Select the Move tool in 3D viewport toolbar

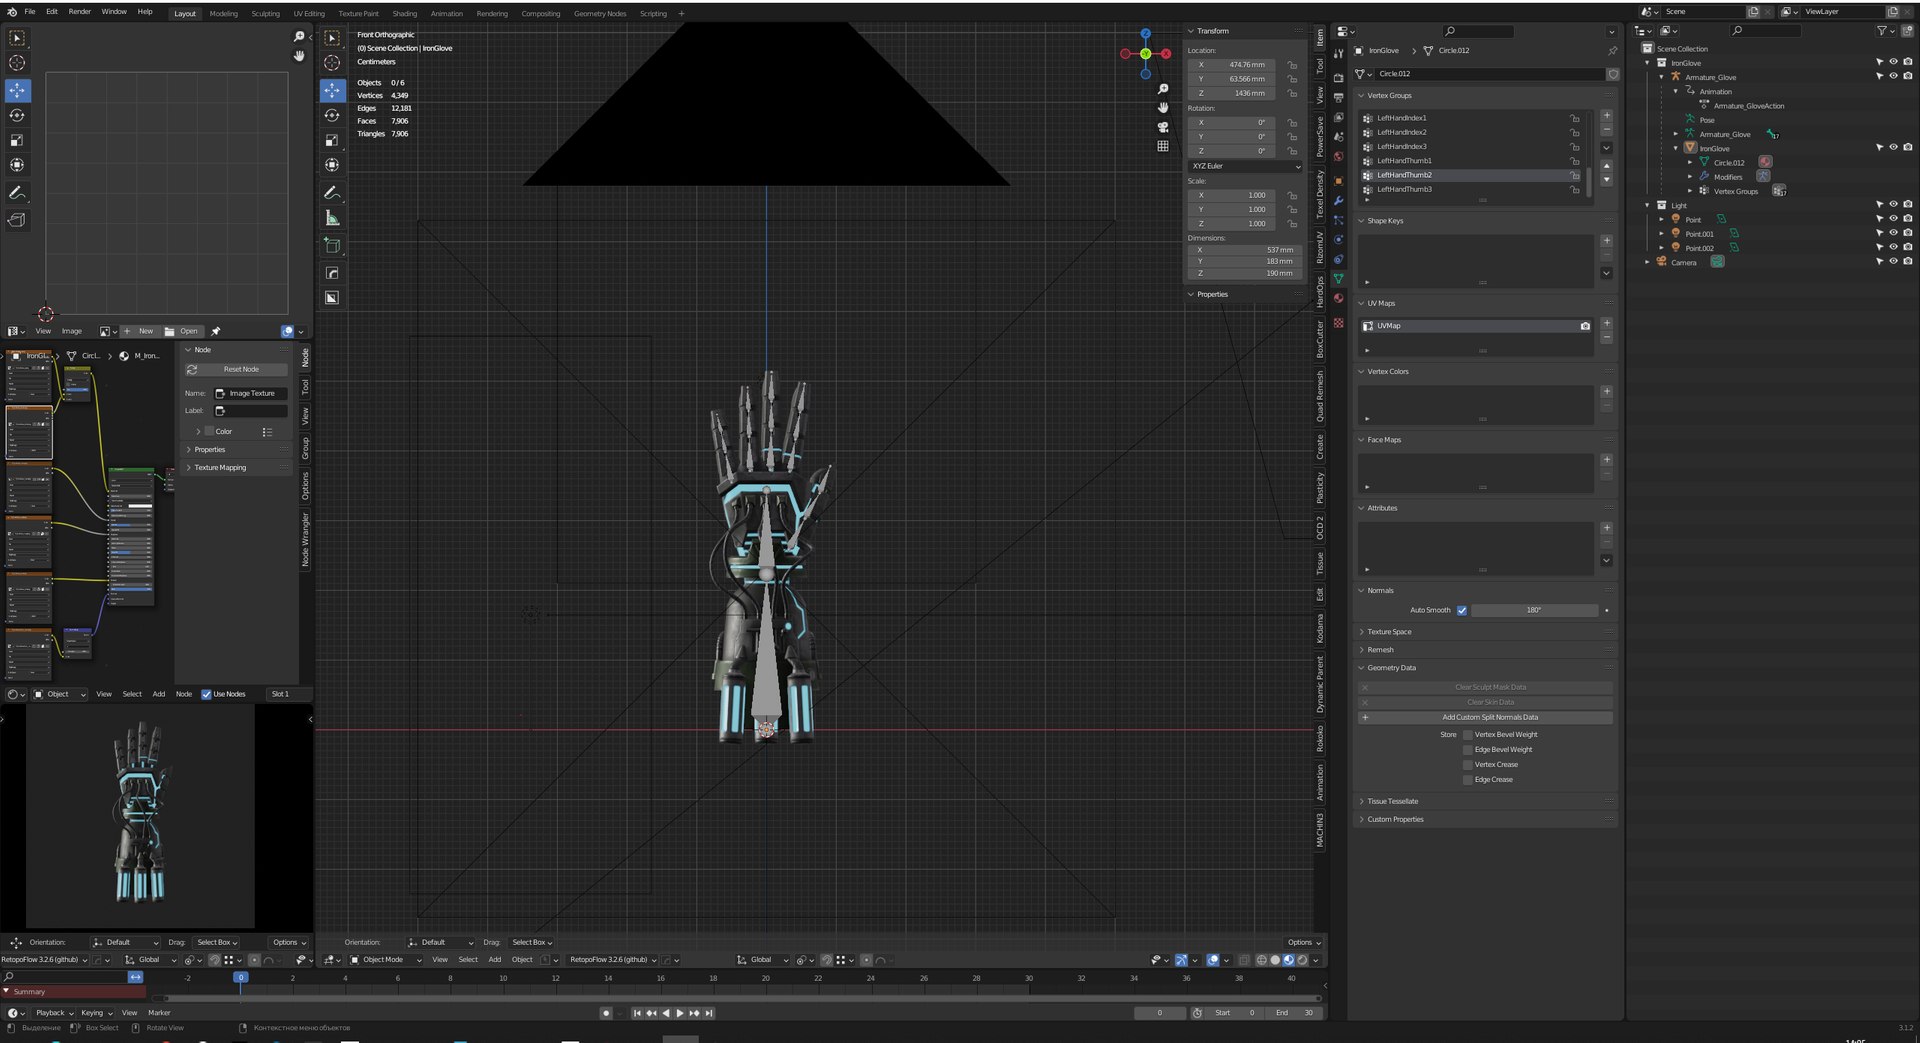pos(332,90)
